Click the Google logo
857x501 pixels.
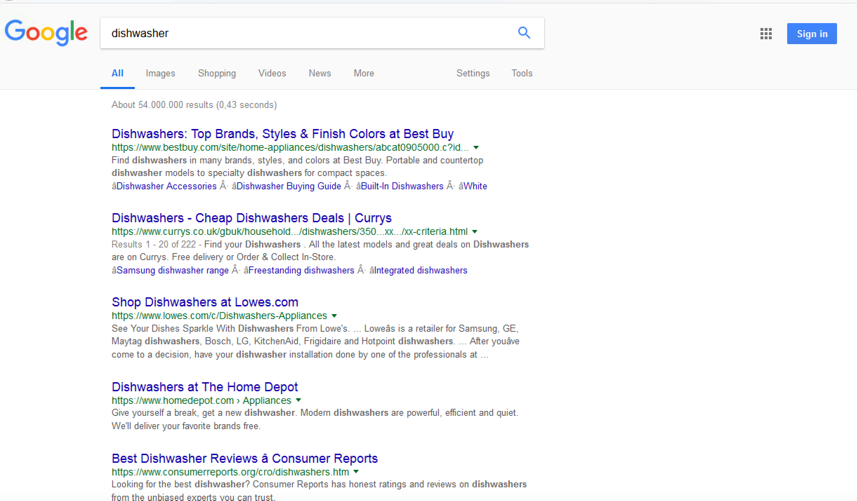(46, 33)
